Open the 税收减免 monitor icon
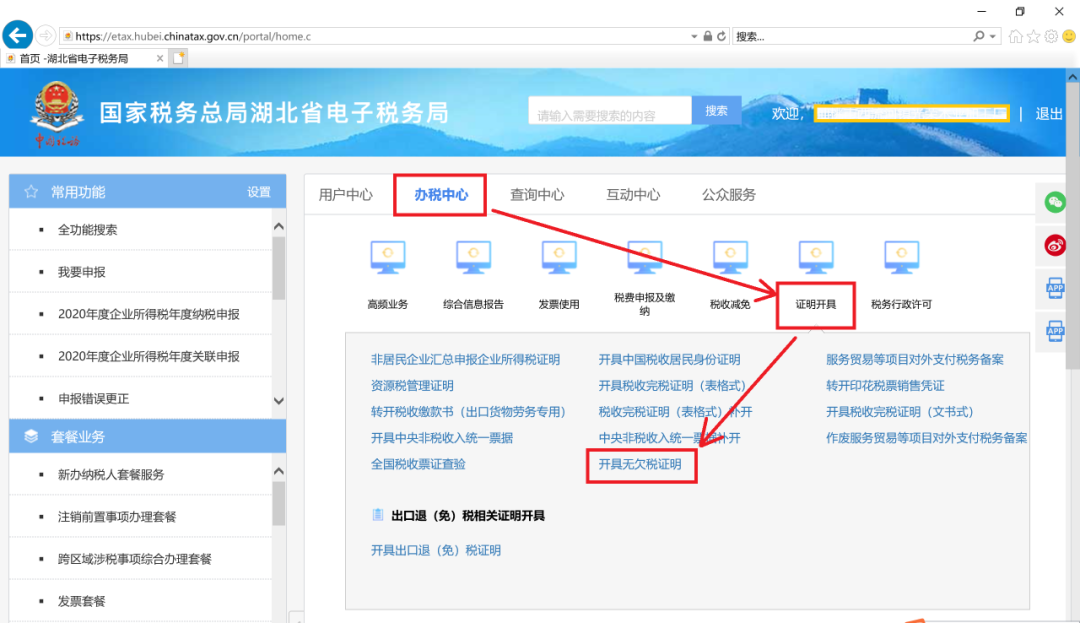1080x623 pixels. (x=730, y=257)
